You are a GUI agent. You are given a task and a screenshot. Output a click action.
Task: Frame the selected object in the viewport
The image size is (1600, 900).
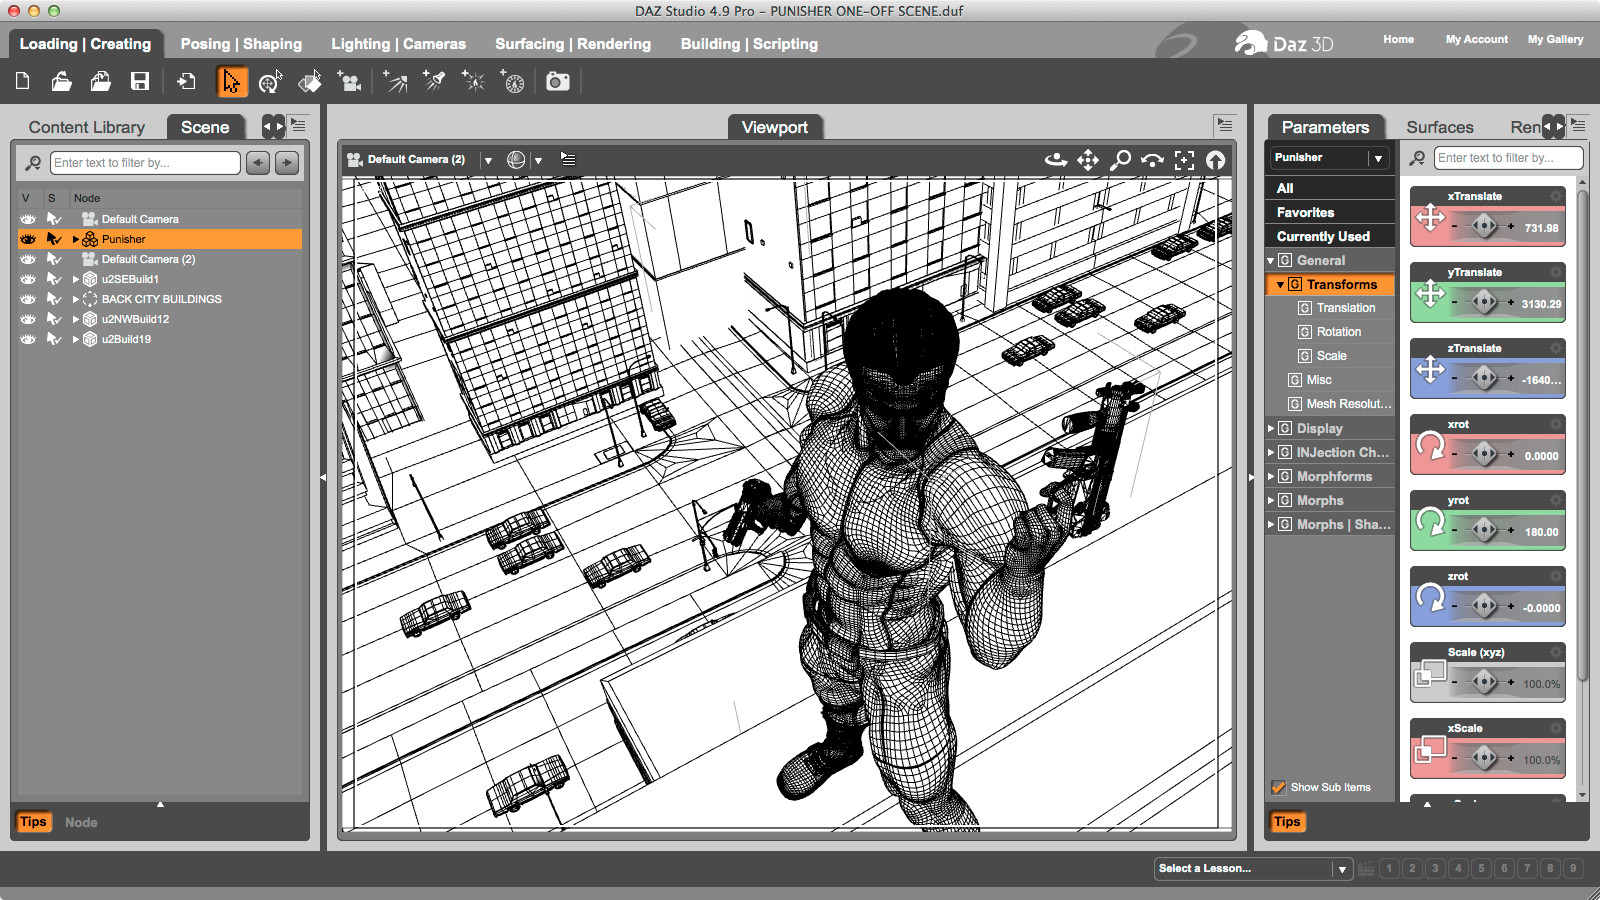click(x=1184, y=160)
